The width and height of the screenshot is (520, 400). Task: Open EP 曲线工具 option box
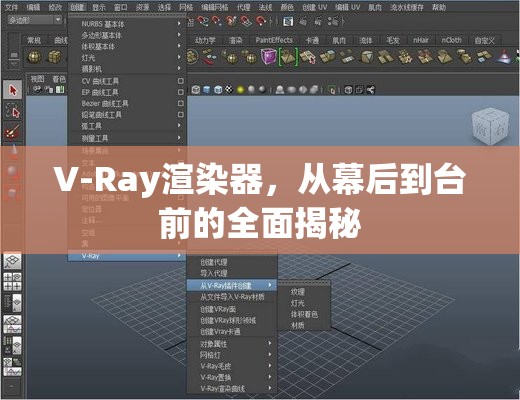[x=180, y=92]
